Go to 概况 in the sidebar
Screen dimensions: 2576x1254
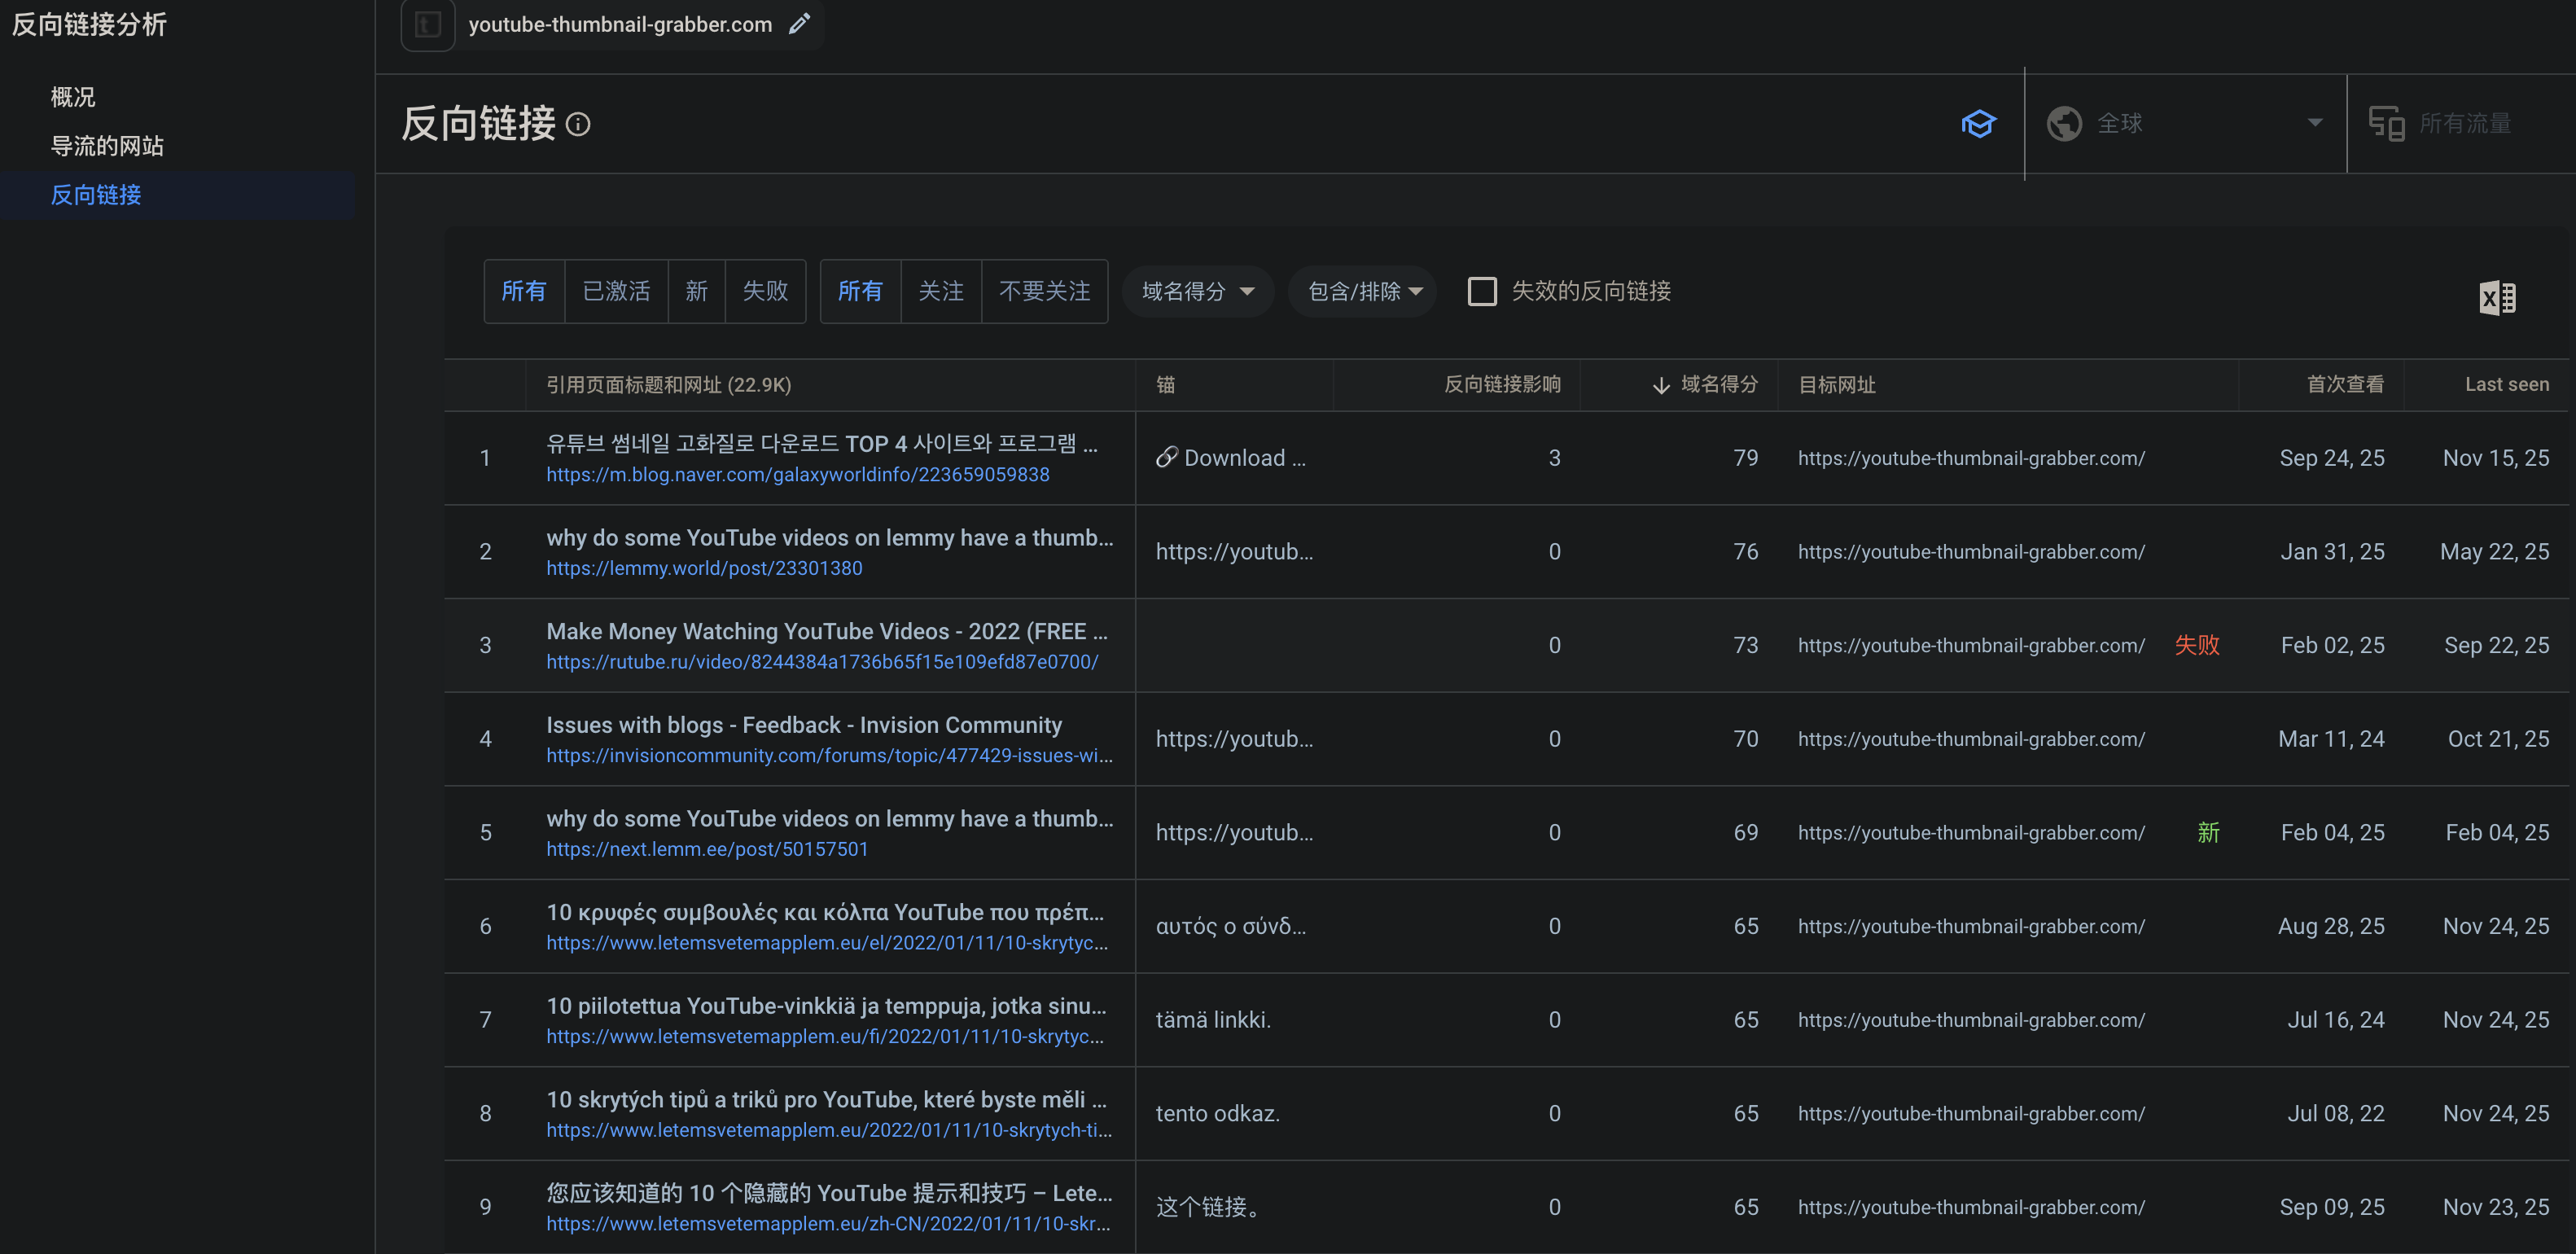[x=73, y=97]
